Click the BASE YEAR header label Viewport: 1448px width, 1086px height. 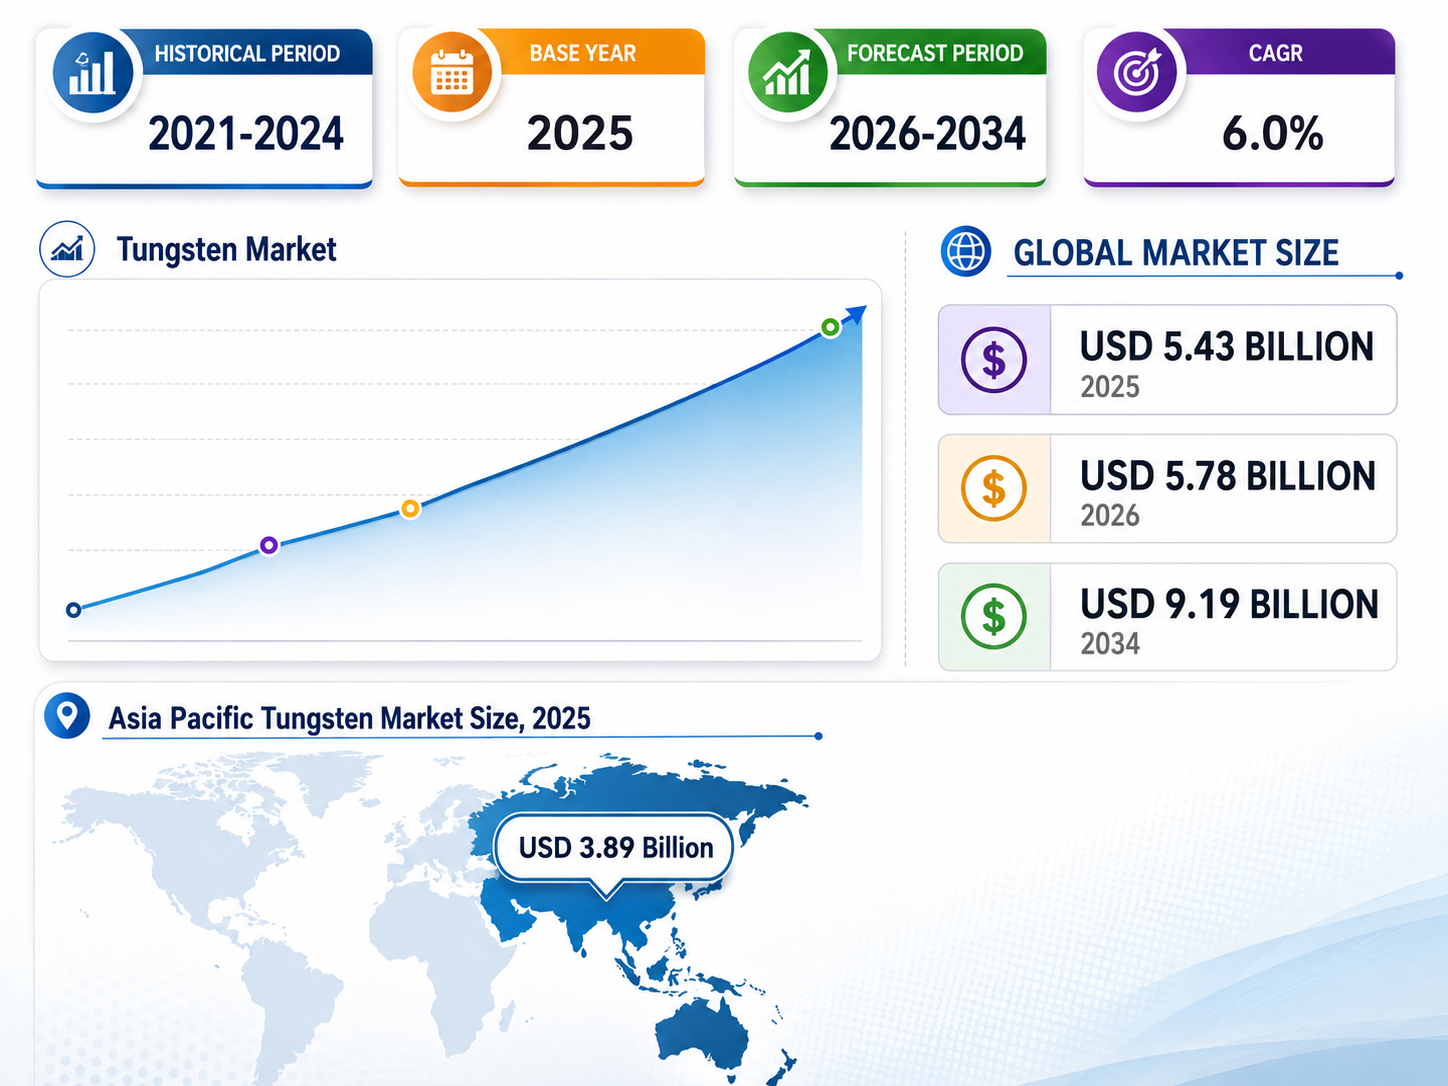pos(583,54)
